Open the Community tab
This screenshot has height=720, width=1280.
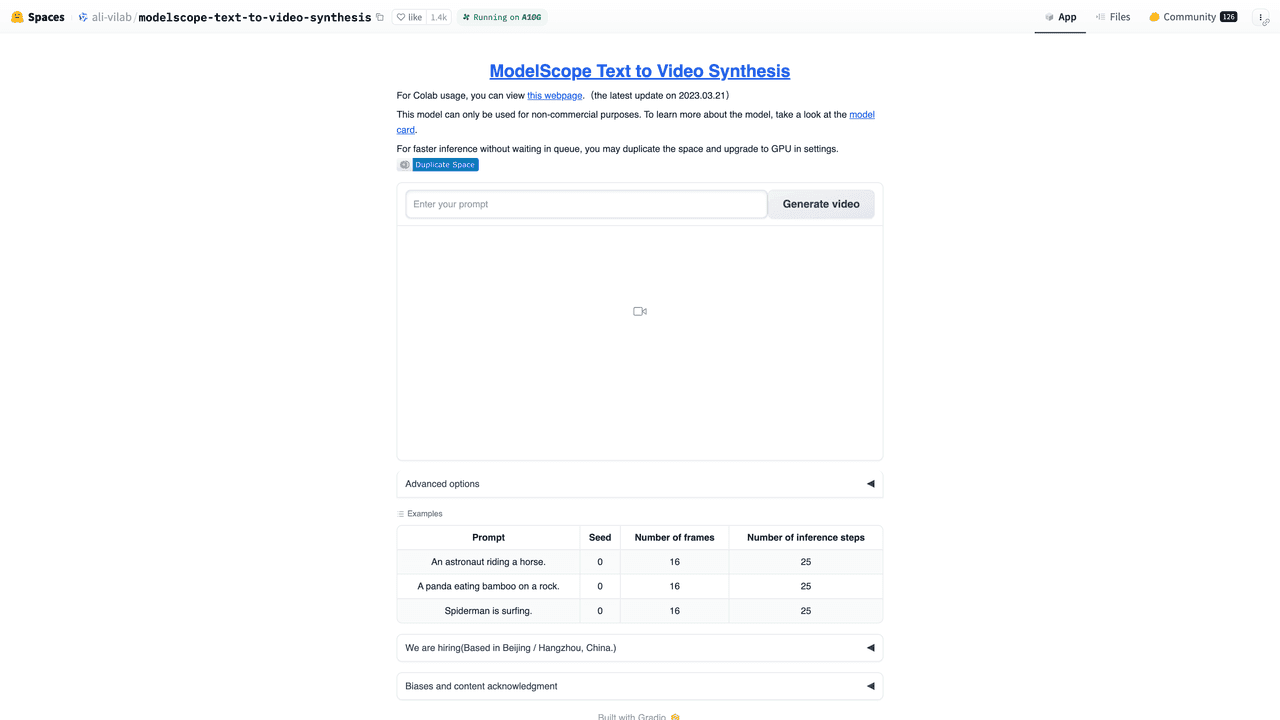tap(1192, 17)
